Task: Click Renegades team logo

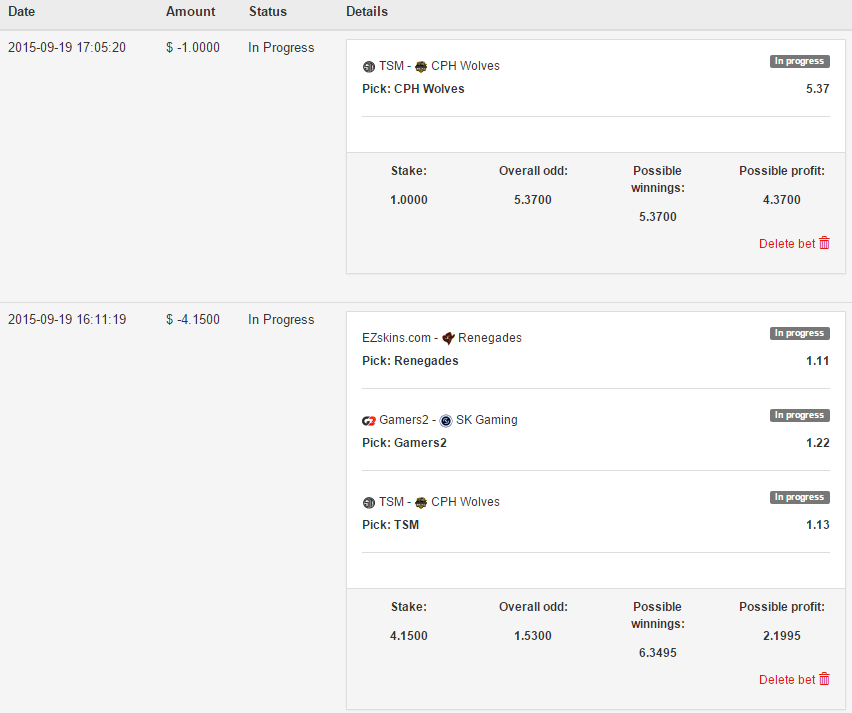Action: click(448, 339)
